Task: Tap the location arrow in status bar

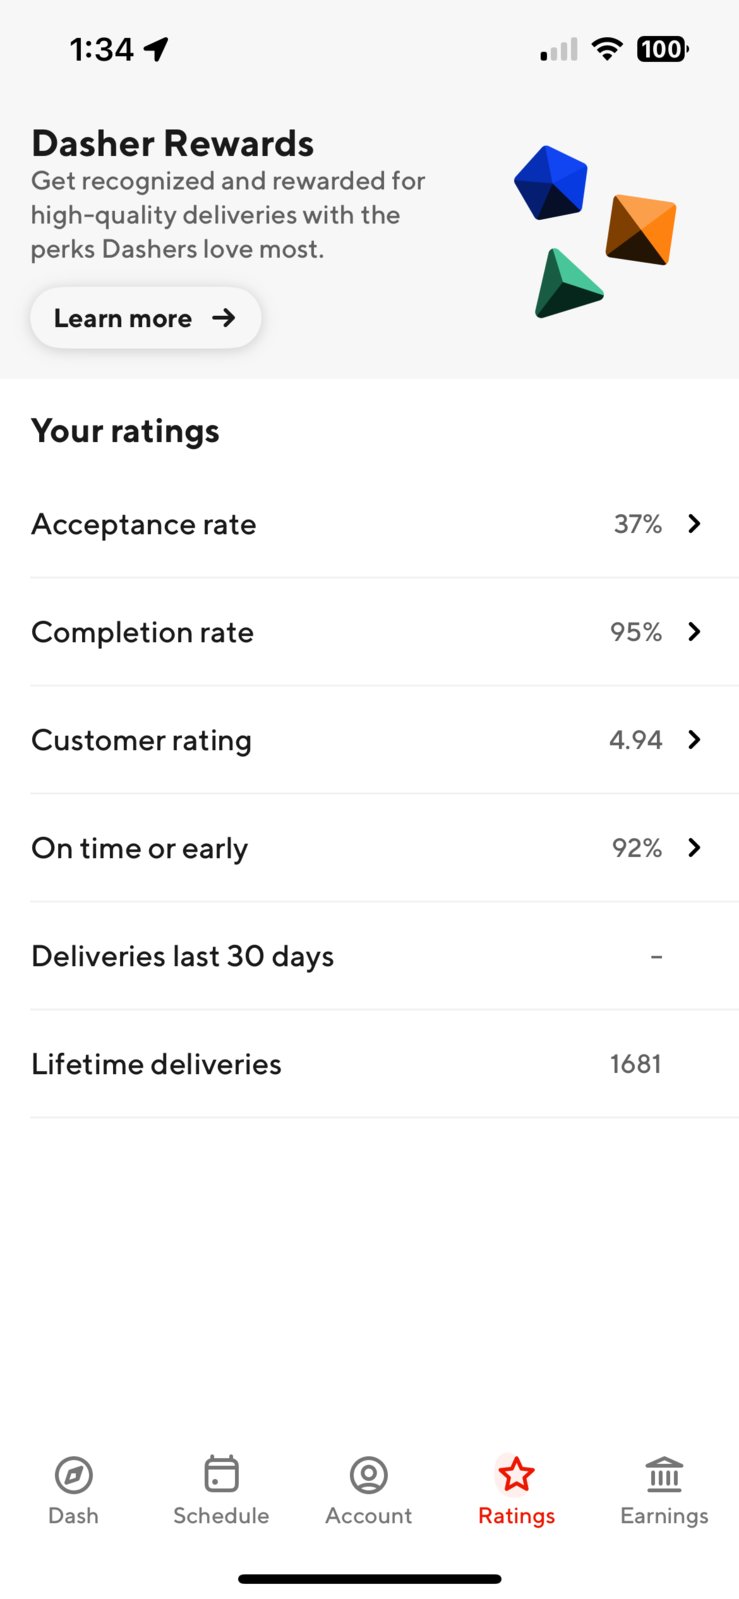Action: click(157, 48)
